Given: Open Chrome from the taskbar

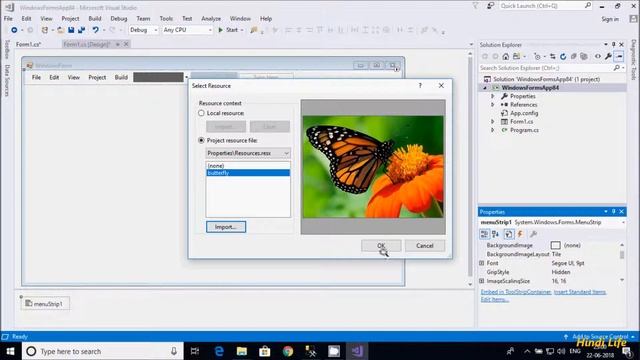Looking at the screenshot, I should [x=288, y=351].
